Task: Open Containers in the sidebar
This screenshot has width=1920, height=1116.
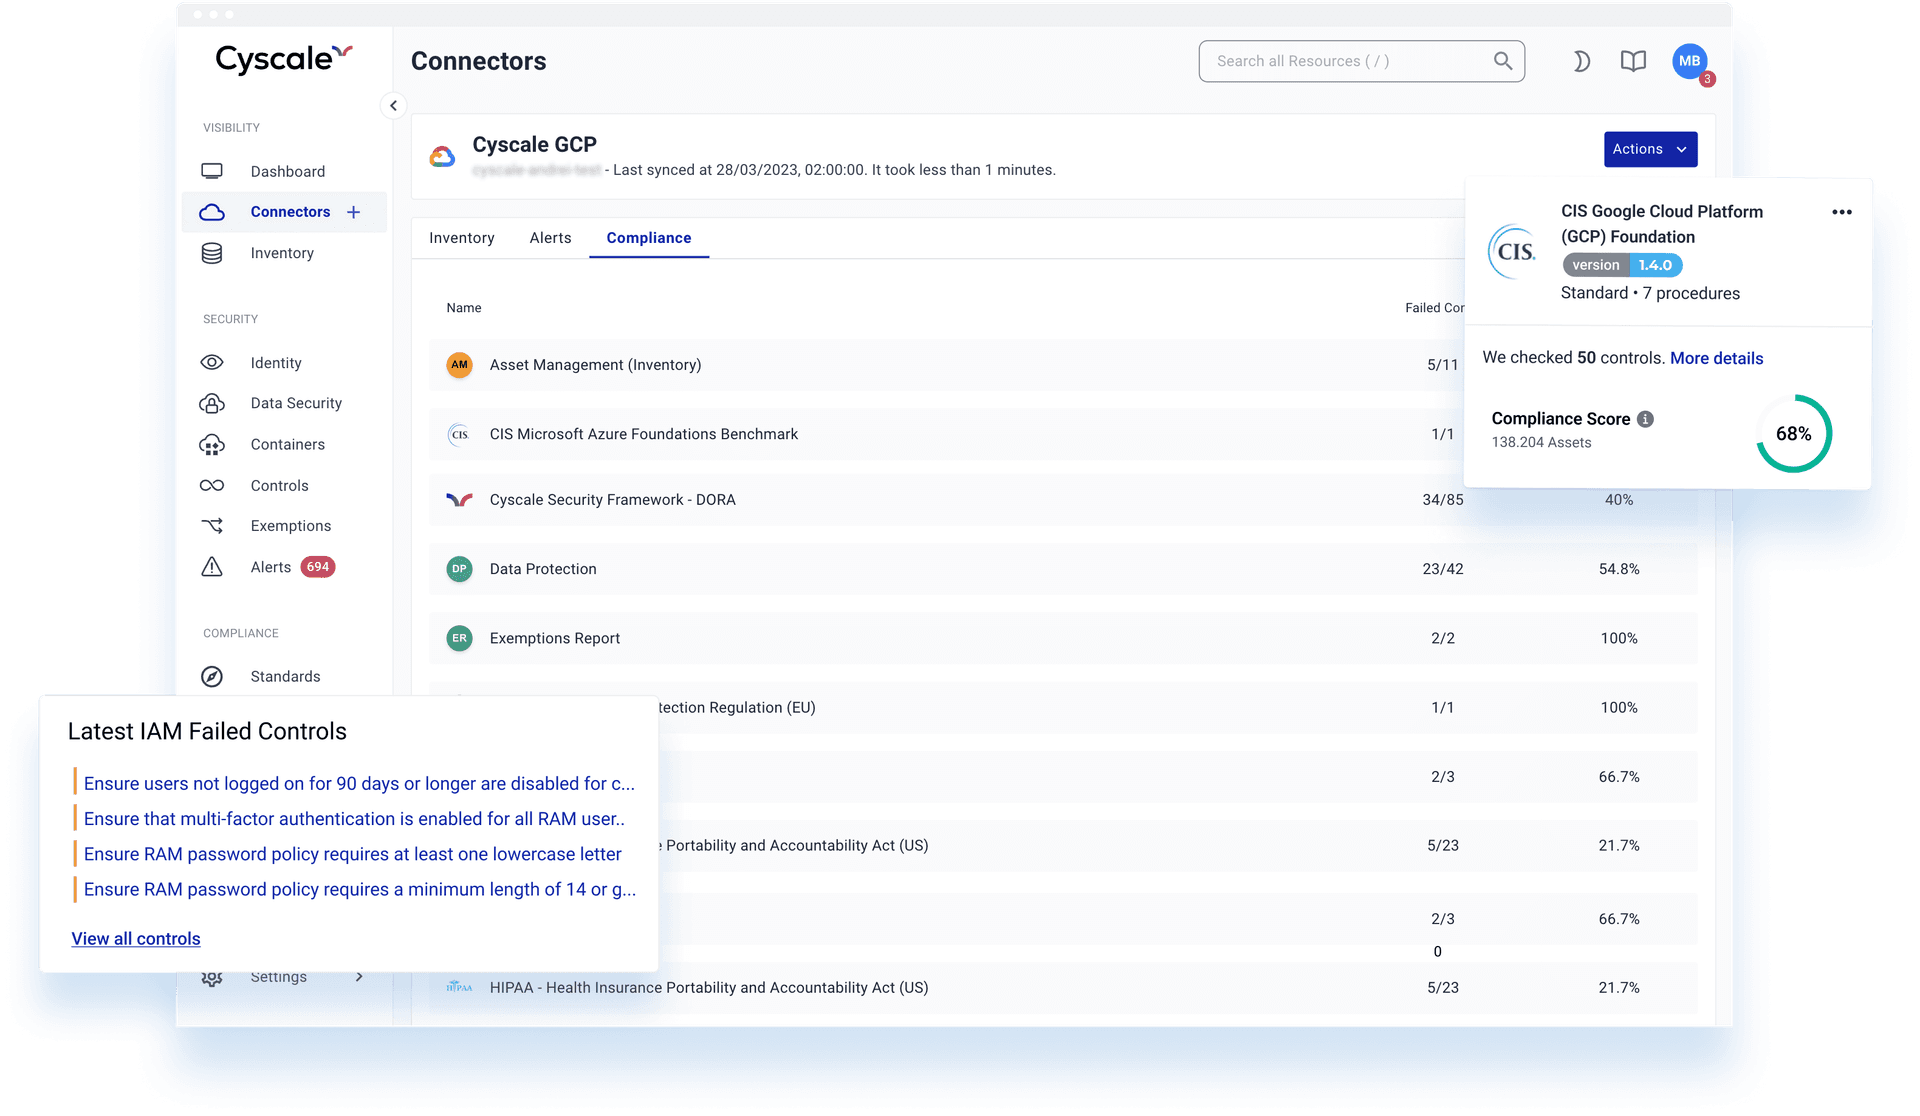Action: pyautogui.click(x=287, y=444)
